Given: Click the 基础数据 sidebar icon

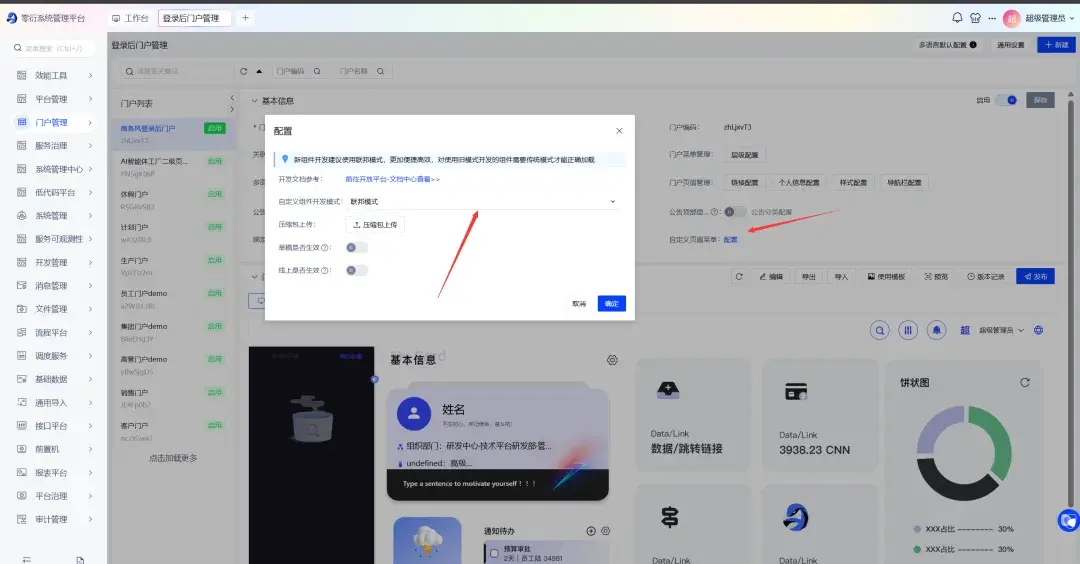Looking at the screenshot, I should coord(21,379).
